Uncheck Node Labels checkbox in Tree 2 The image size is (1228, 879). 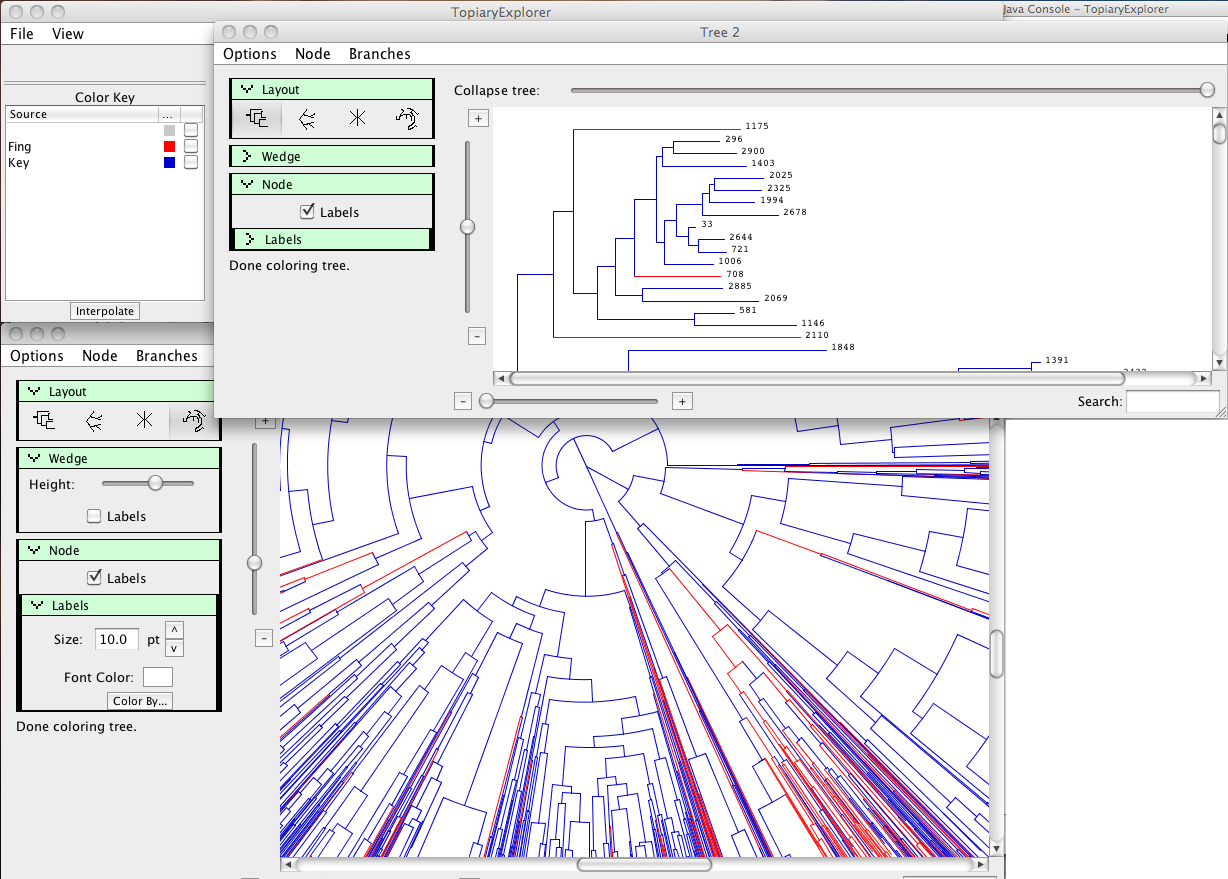(x=308, y=212)
